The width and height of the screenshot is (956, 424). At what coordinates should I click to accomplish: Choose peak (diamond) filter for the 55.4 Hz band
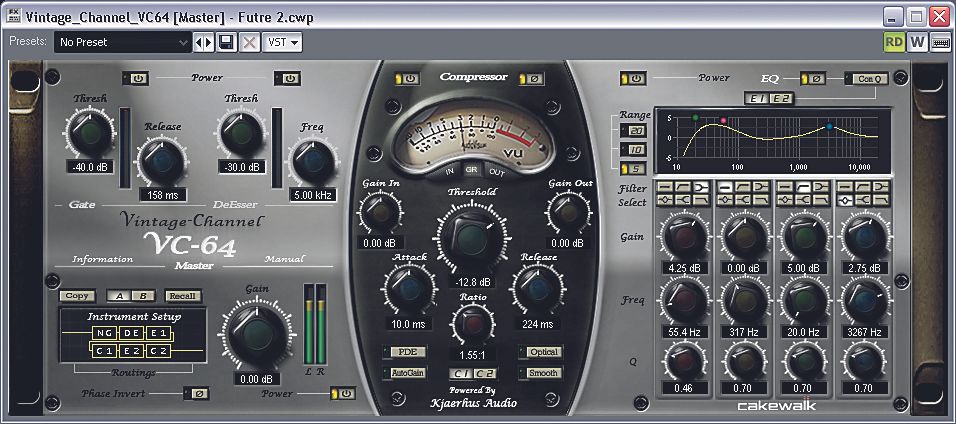(665, 200)
